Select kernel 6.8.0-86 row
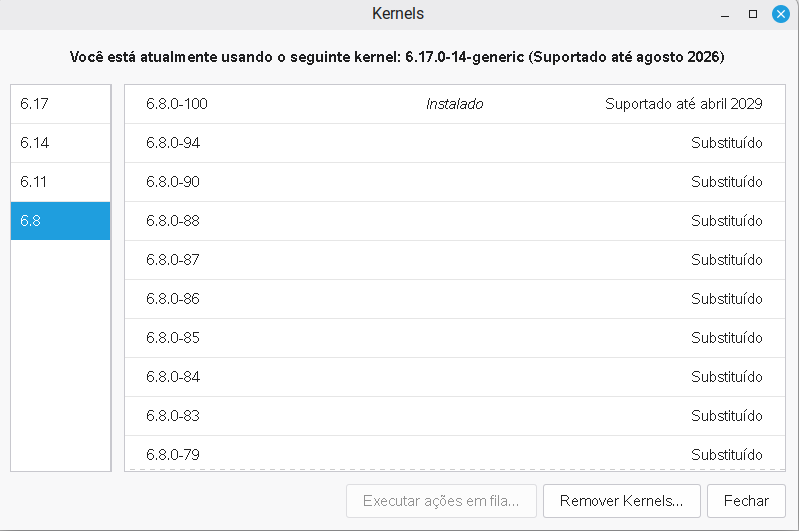Viewport: 799px width, 531px height. (x=454, y=299)
